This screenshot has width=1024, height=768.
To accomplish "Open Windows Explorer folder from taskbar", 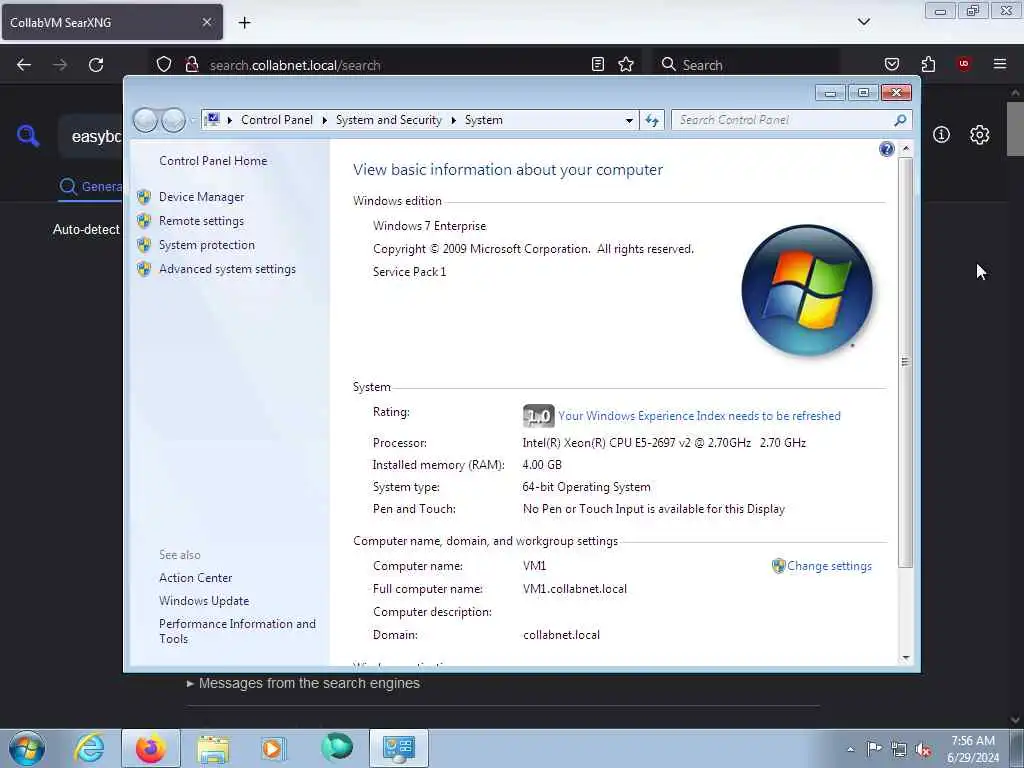I will tap(213, 748).
